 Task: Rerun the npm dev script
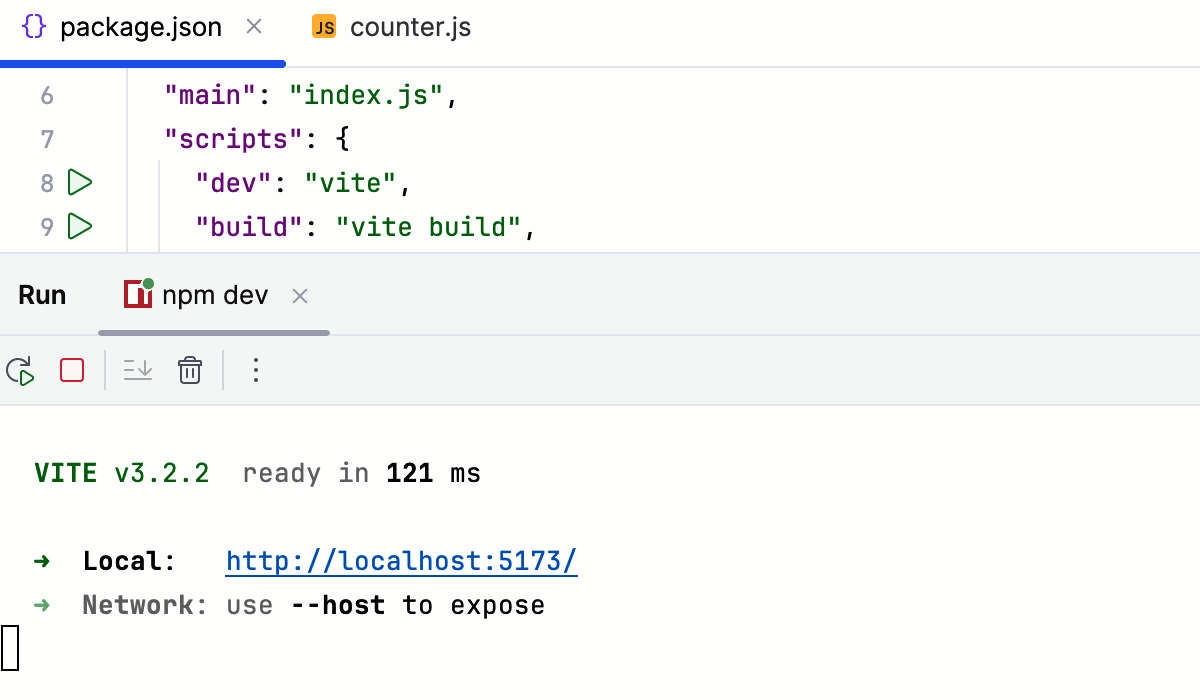tap(19, 370)
